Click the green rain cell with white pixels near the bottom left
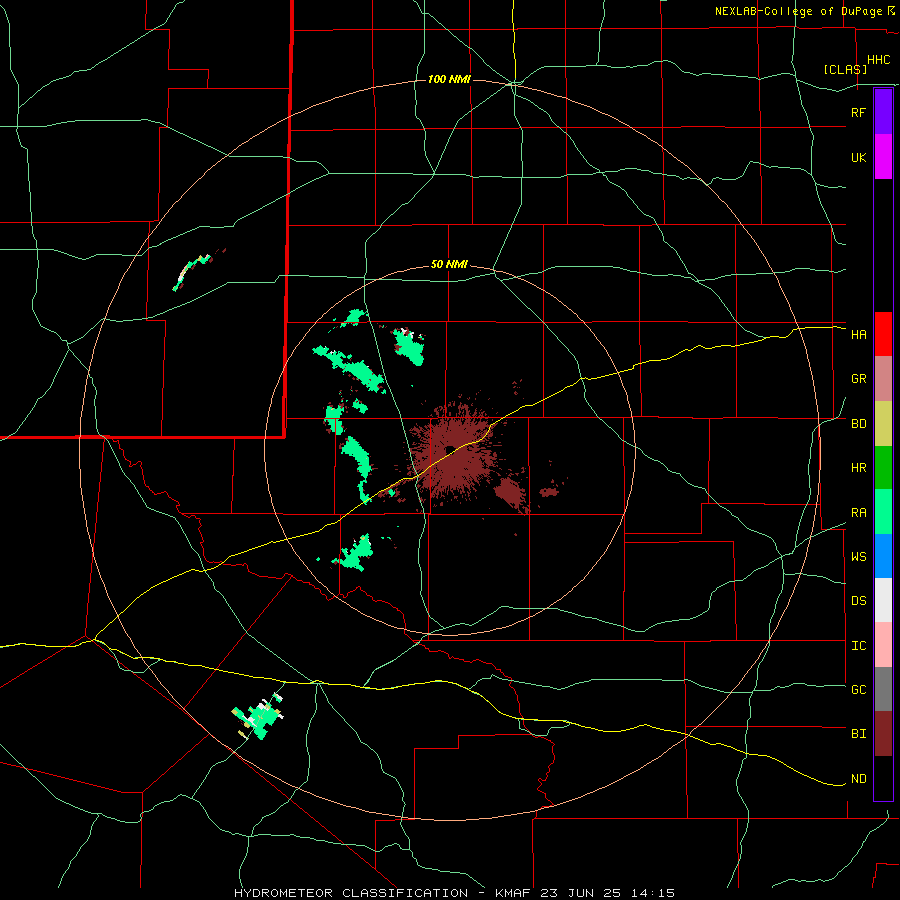 259,716
